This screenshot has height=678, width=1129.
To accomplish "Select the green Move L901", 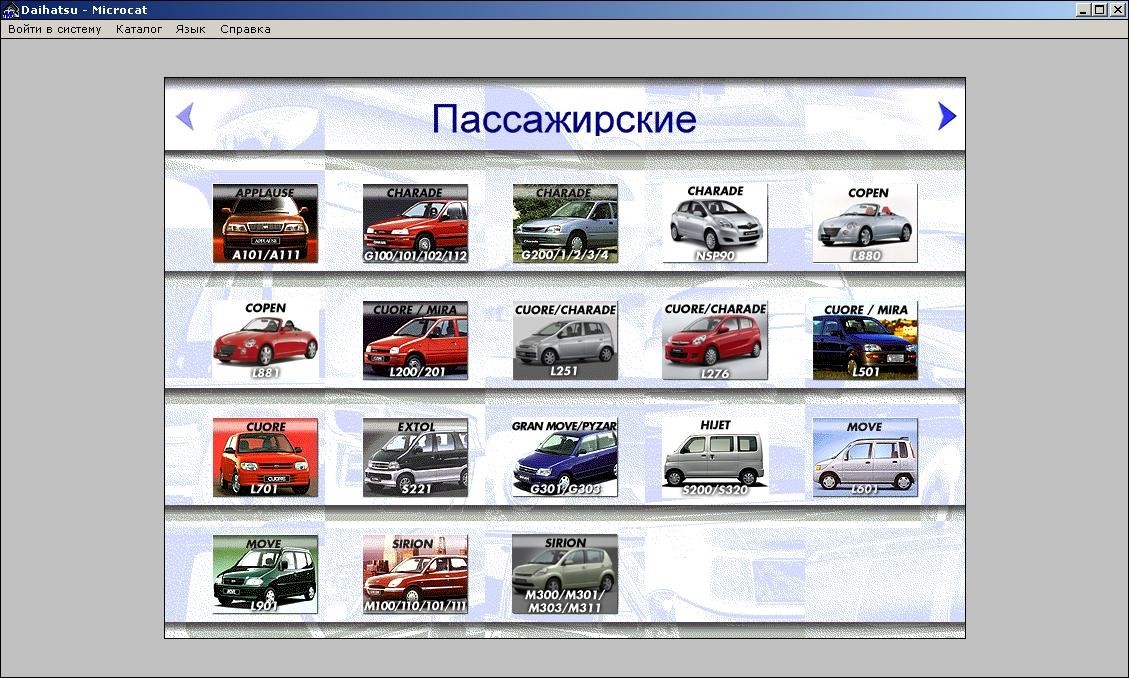I will [265, 574].
